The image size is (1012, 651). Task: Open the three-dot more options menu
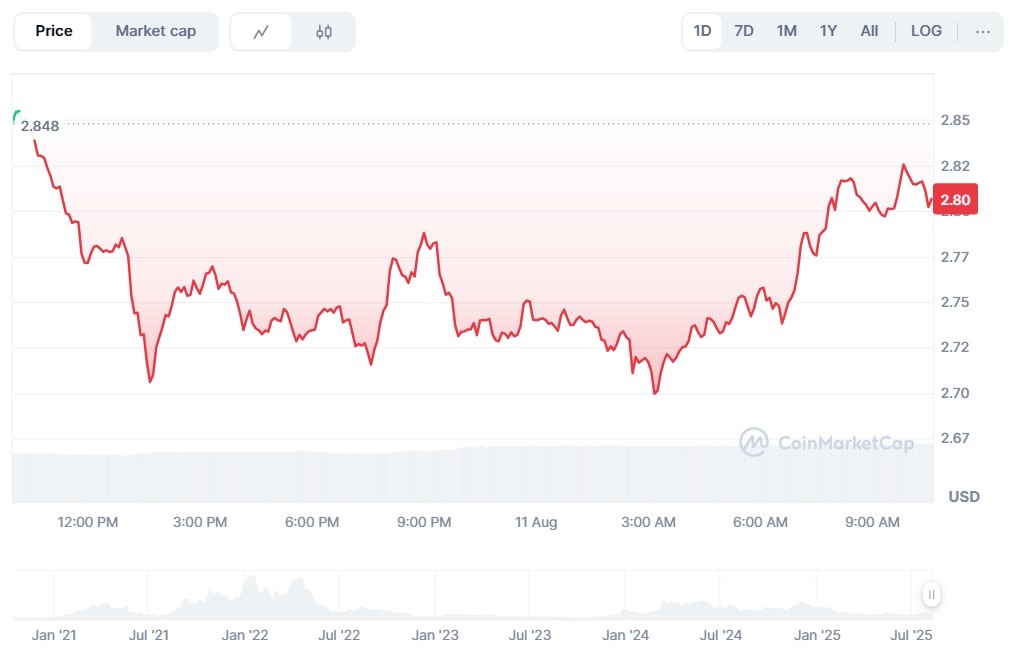coord(983,31)
